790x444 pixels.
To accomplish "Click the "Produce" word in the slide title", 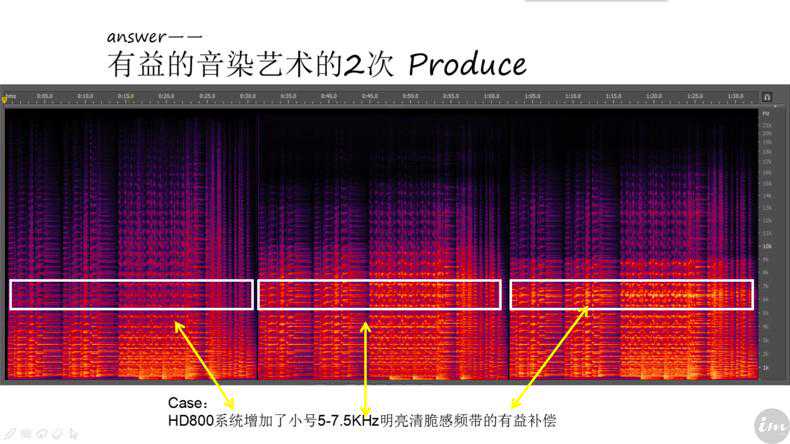I will (x=467, y=65).
